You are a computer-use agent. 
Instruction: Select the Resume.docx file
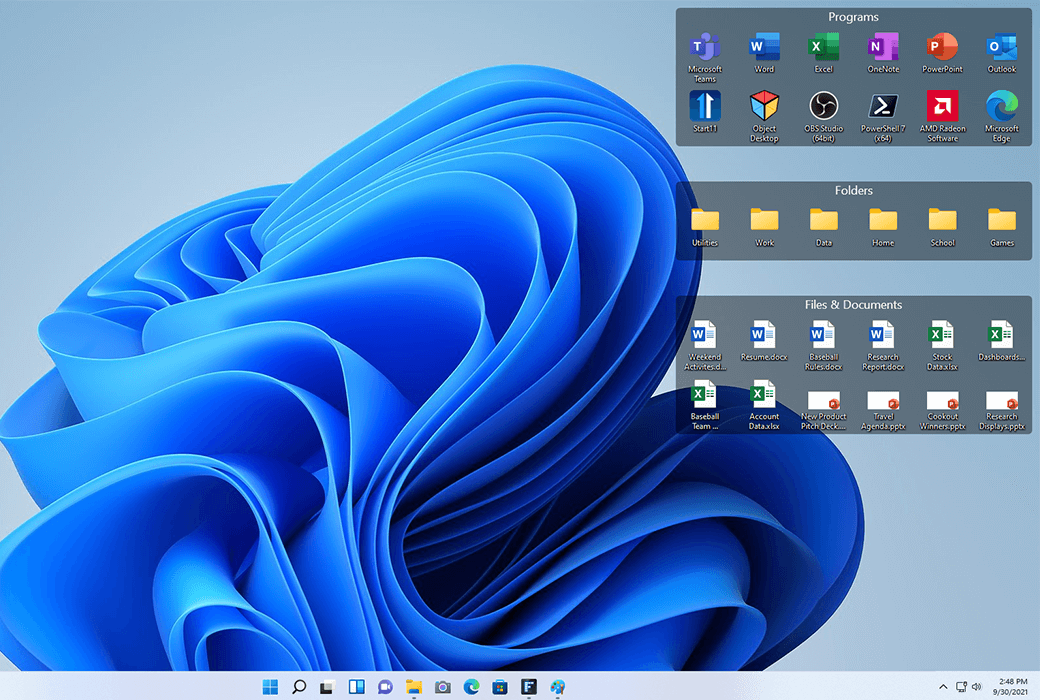[x=764, y=335]
